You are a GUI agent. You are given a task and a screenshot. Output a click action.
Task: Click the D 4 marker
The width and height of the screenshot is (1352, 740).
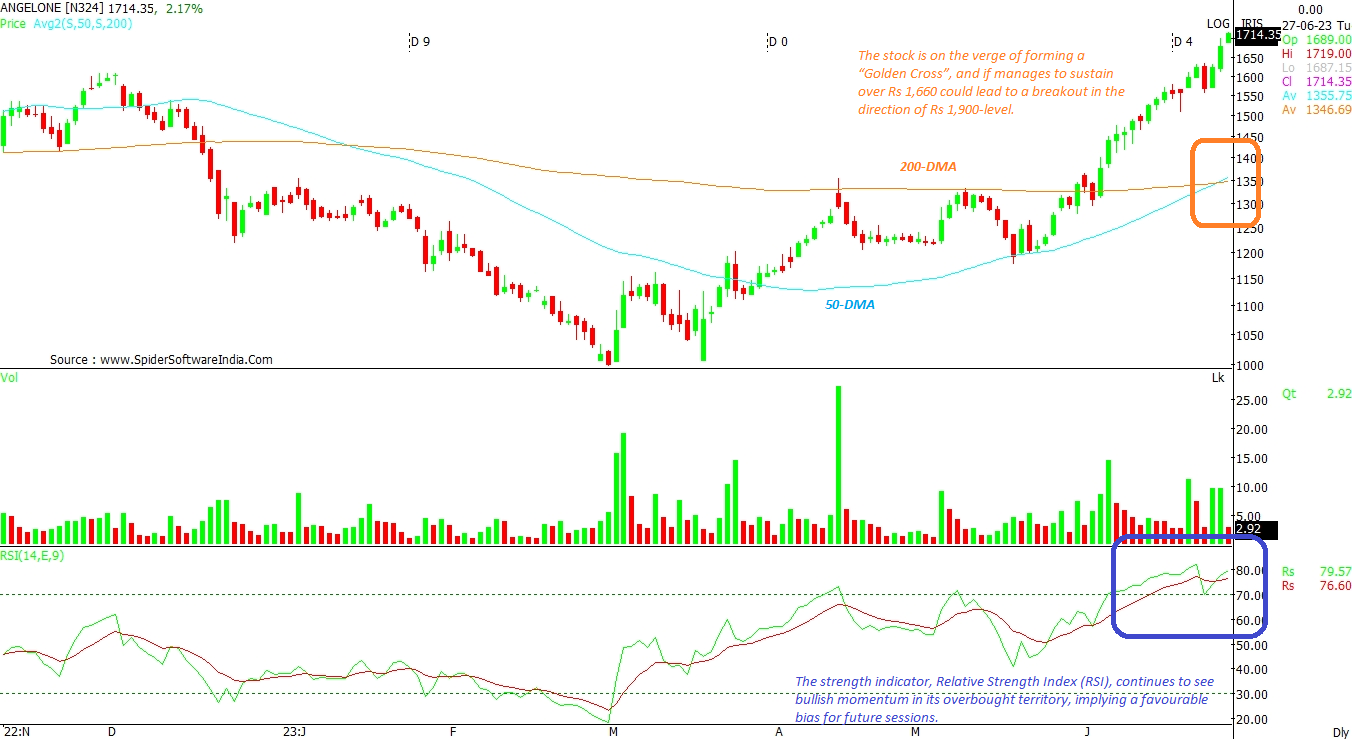[x=1182, y=42]
